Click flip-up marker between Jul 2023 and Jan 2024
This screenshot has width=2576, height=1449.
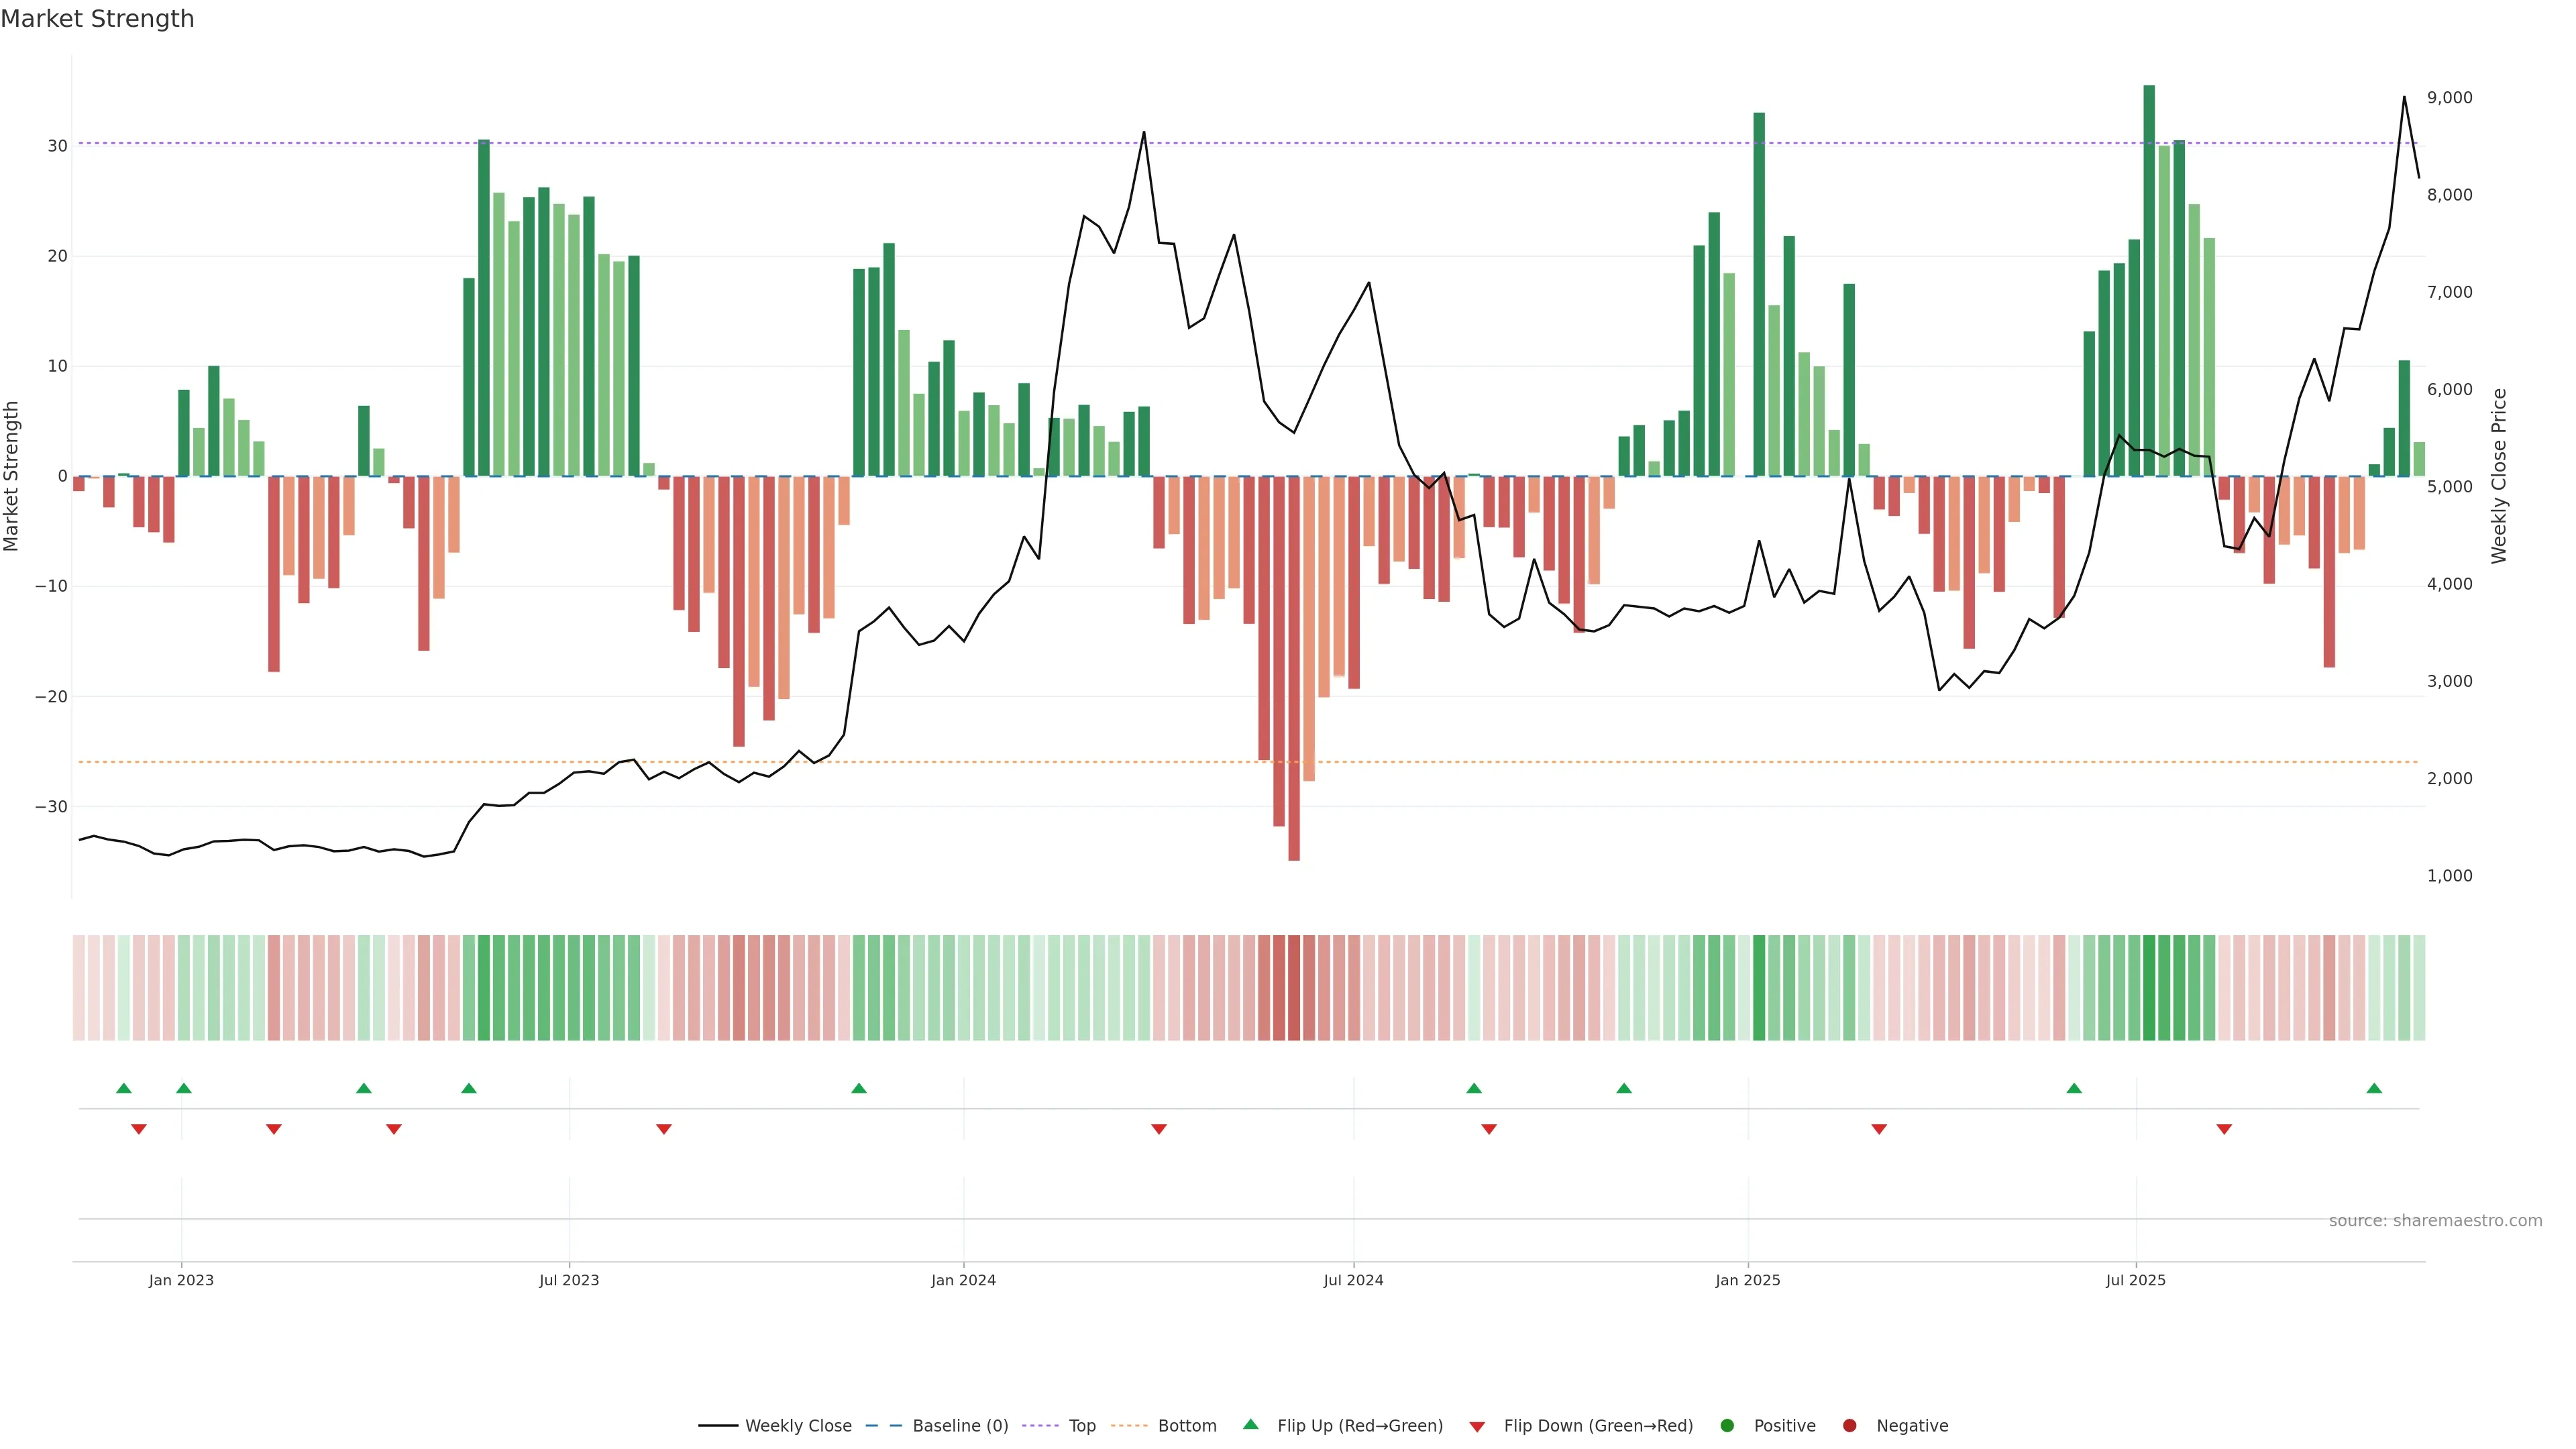pos(859,1088)
